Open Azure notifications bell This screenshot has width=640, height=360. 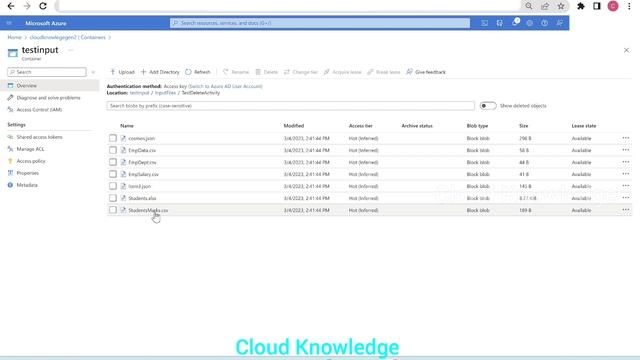pos(515,23)
